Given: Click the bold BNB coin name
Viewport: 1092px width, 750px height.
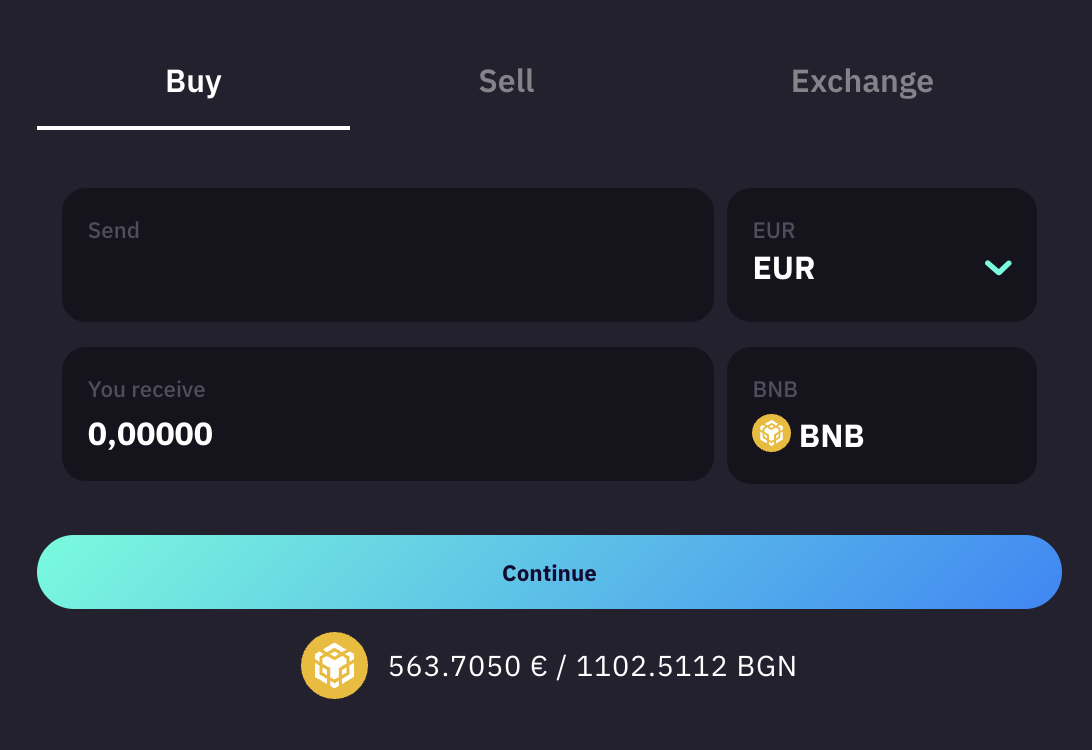Looking at the screenshot, I should point(832,436).
